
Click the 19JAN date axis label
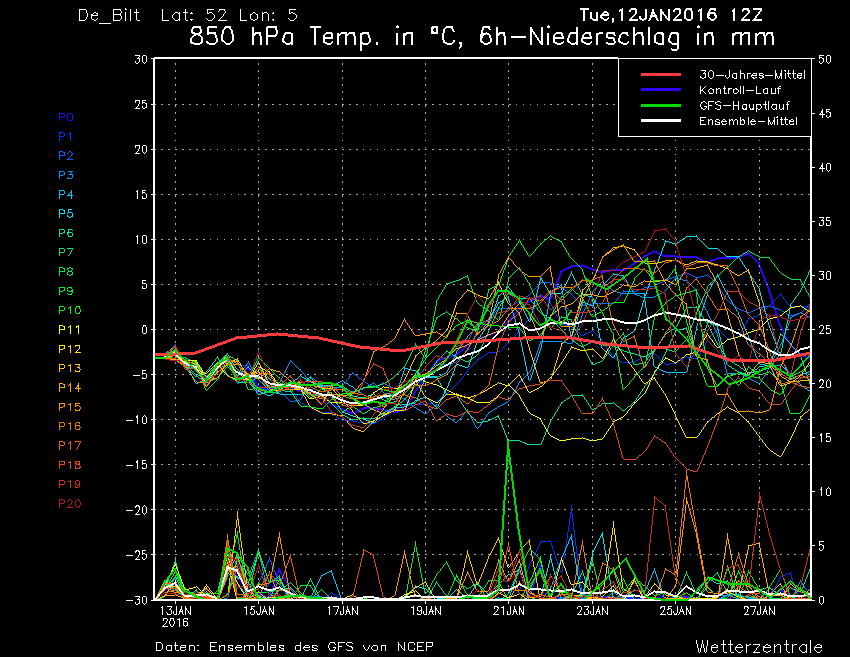426,611
